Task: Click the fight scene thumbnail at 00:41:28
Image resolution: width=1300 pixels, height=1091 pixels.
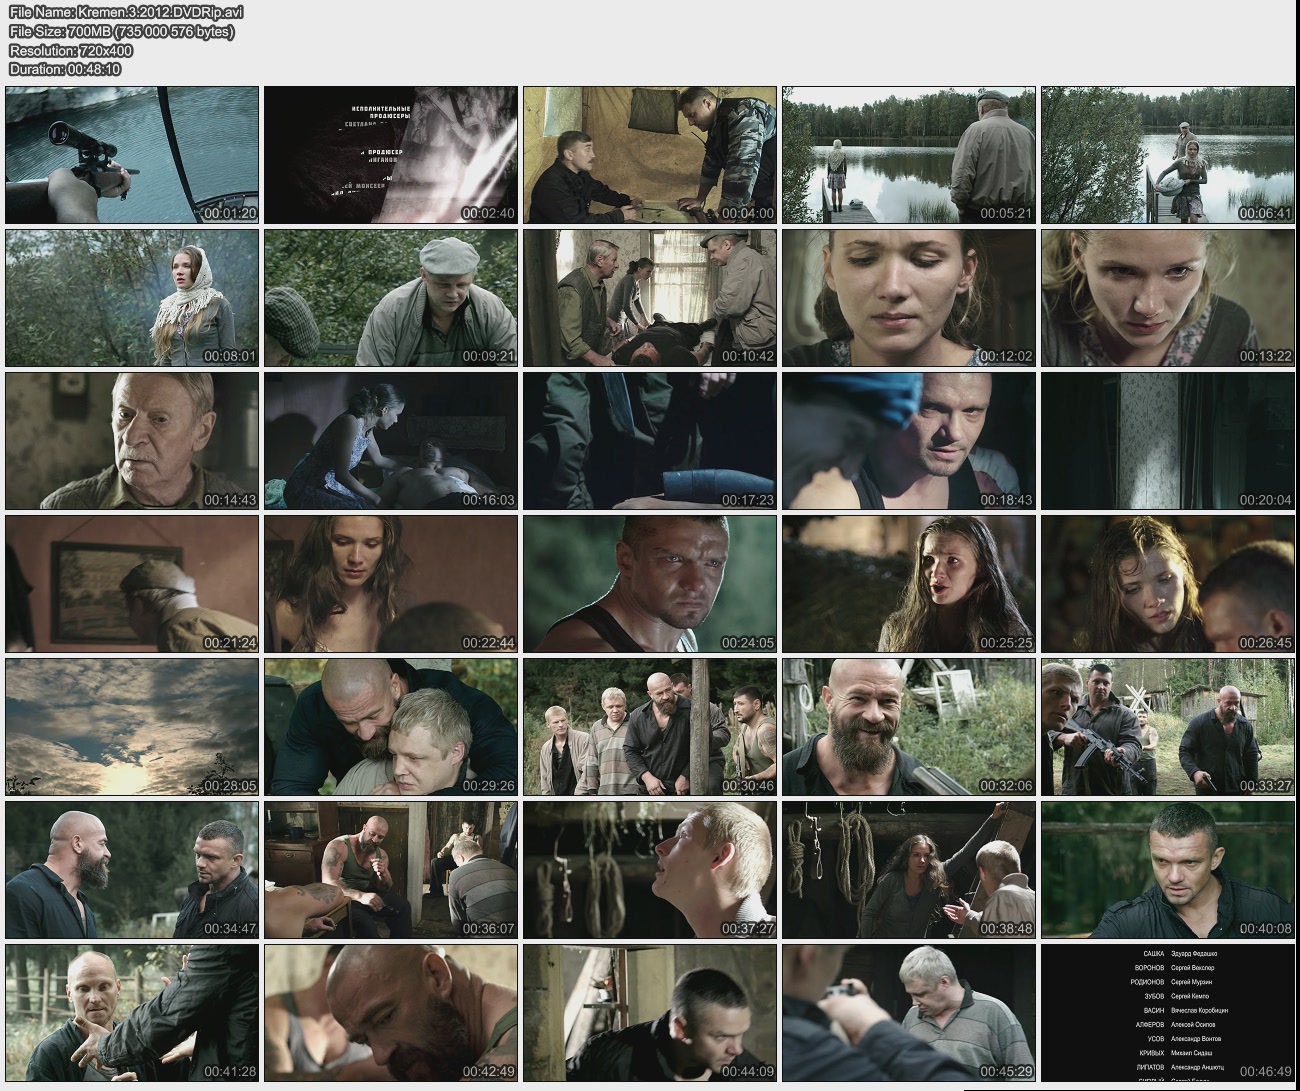Action: click(132, 1013)
